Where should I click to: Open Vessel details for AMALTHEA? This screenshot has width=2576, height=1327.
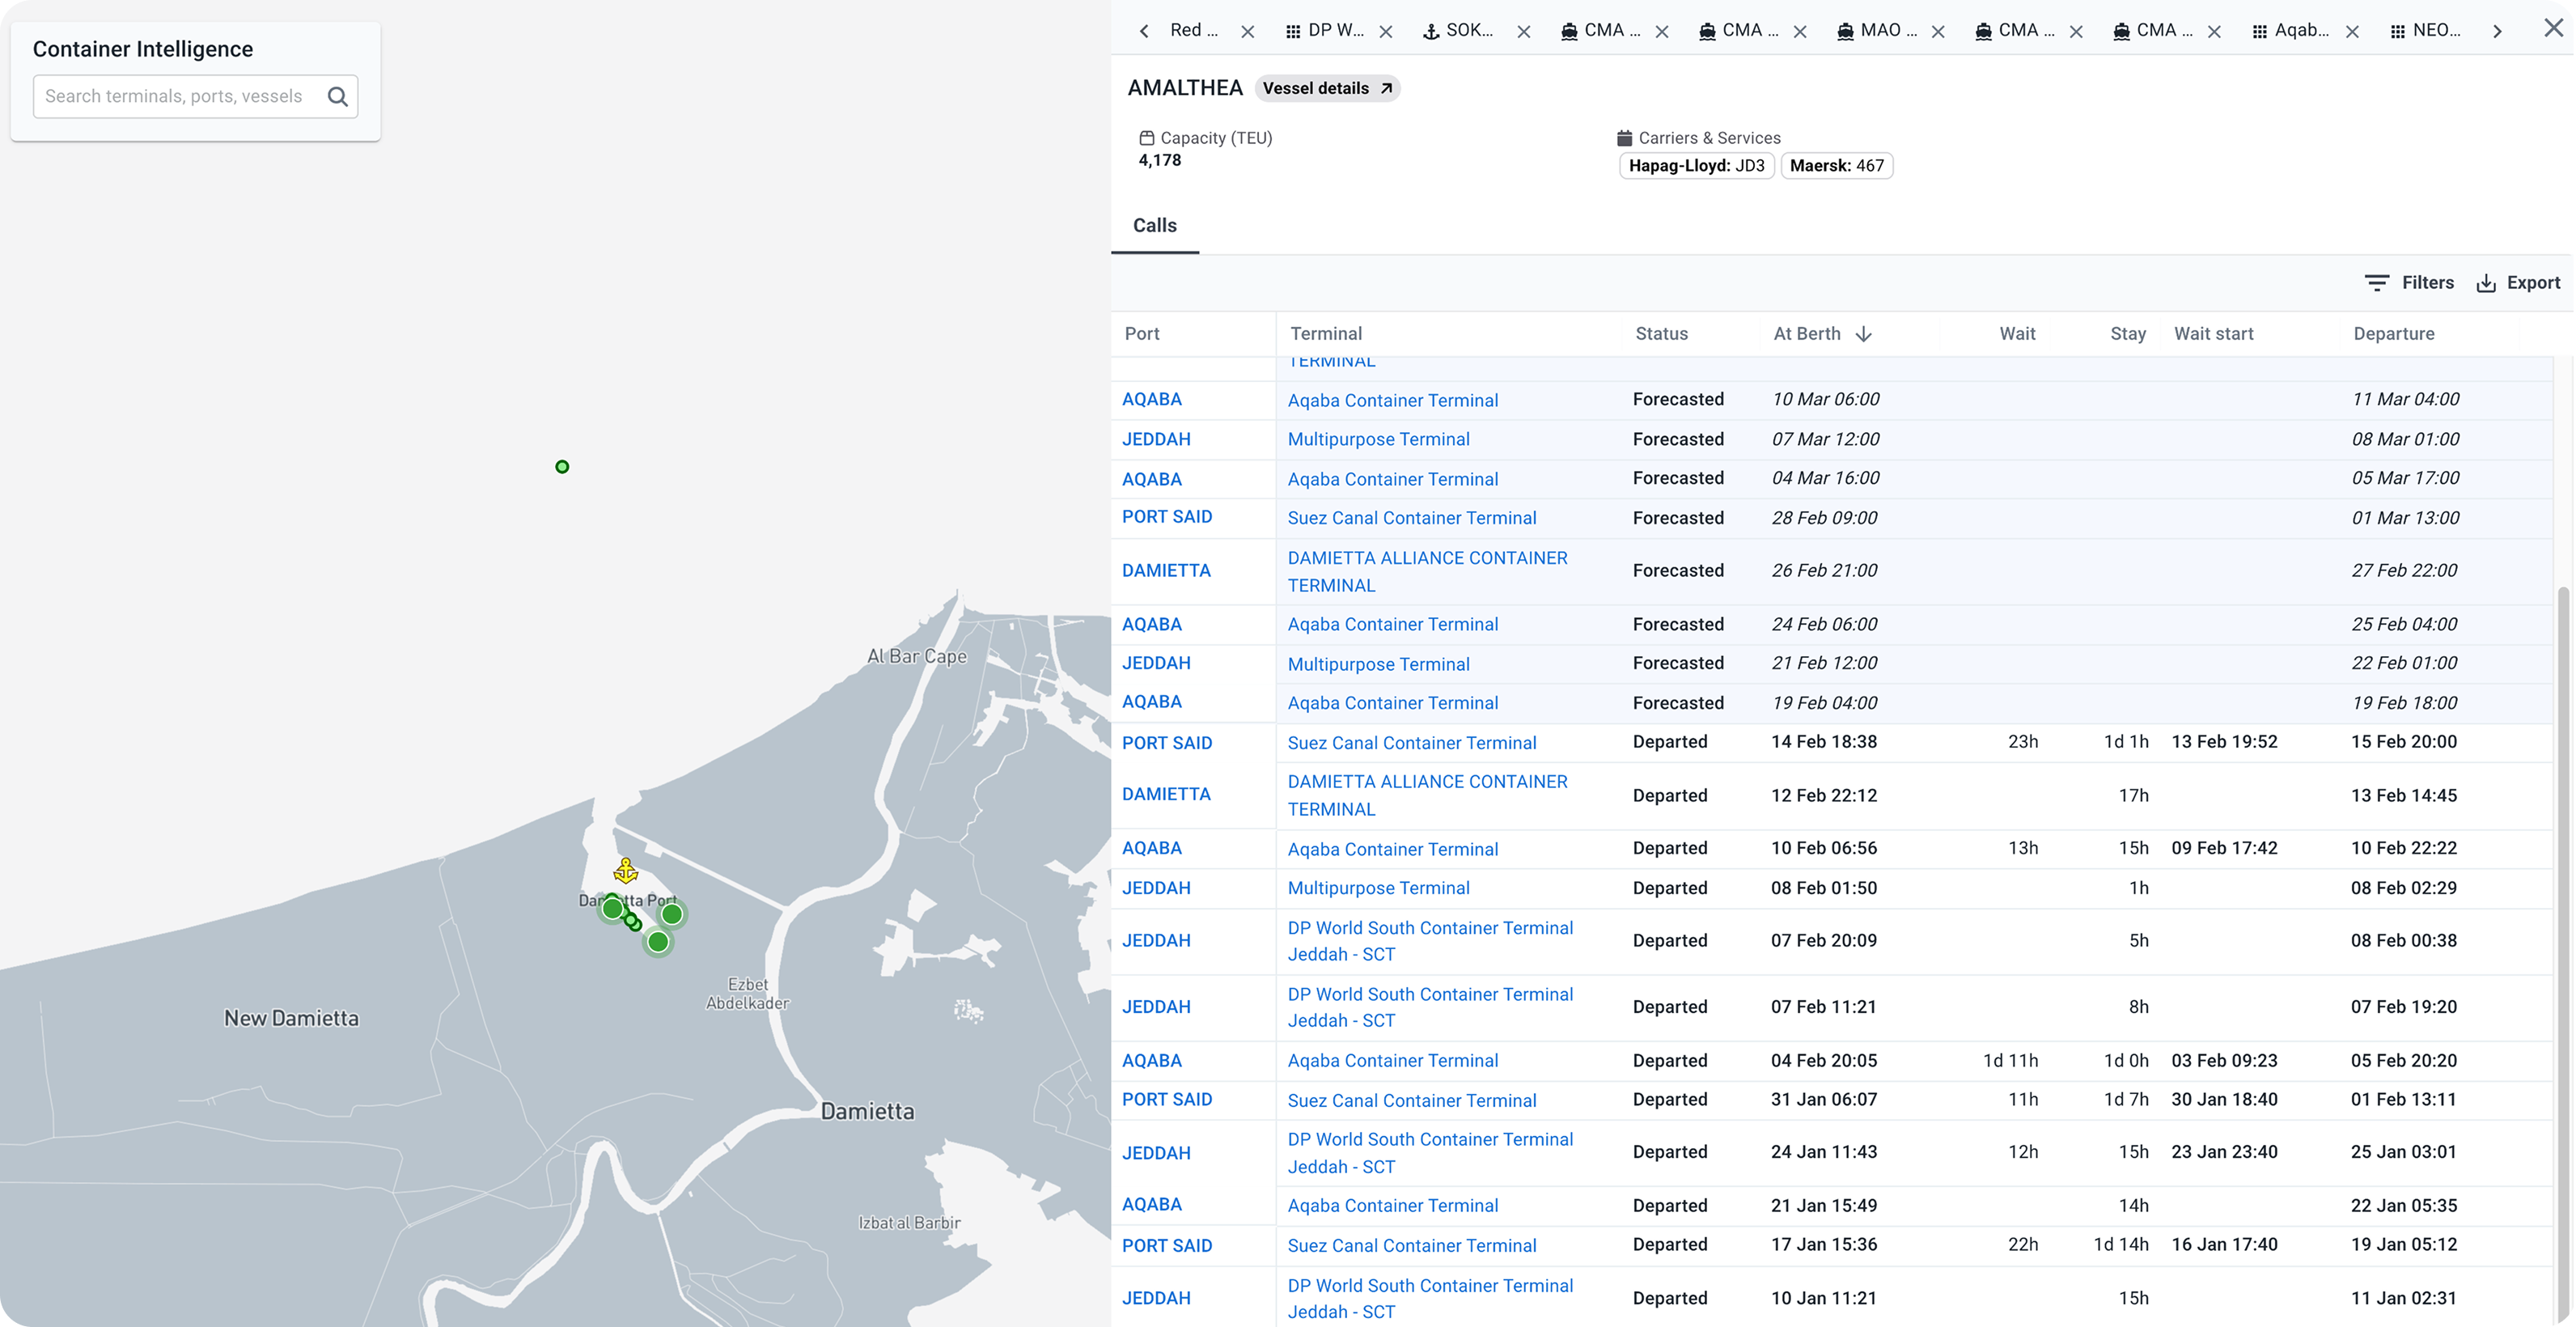tap(1327, 89)
